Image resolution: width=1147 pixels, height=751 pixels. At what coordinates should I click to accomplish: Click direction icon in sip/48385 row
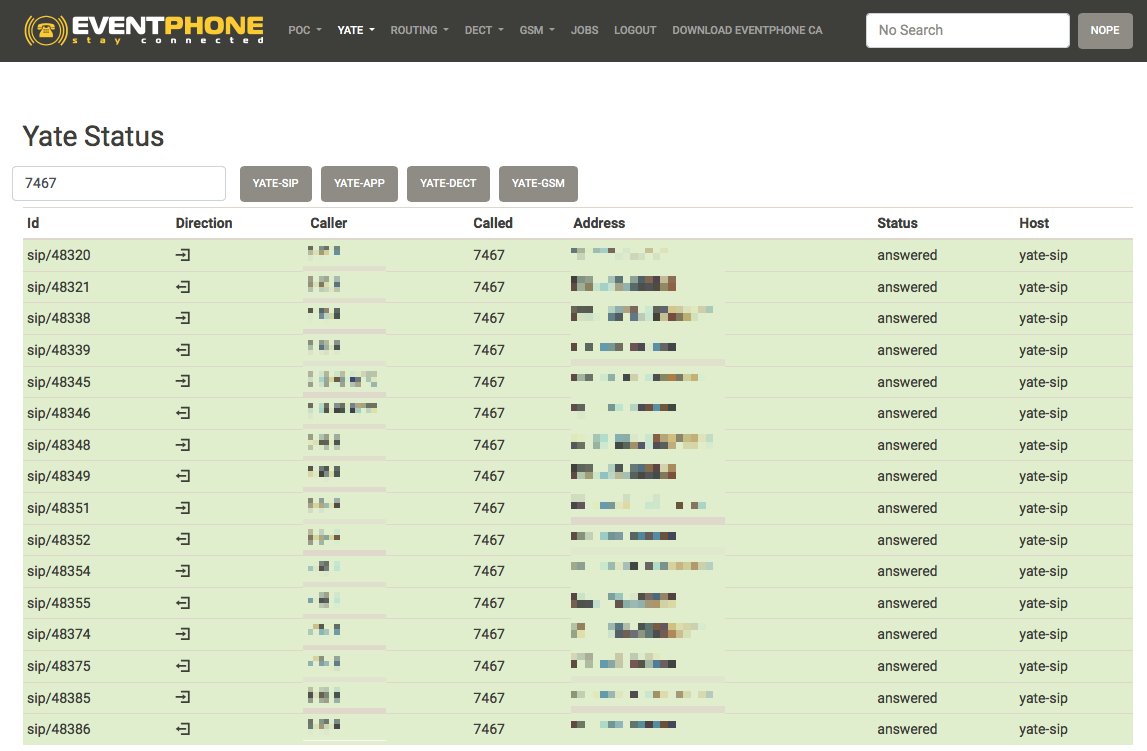click(x=183, y=698)
